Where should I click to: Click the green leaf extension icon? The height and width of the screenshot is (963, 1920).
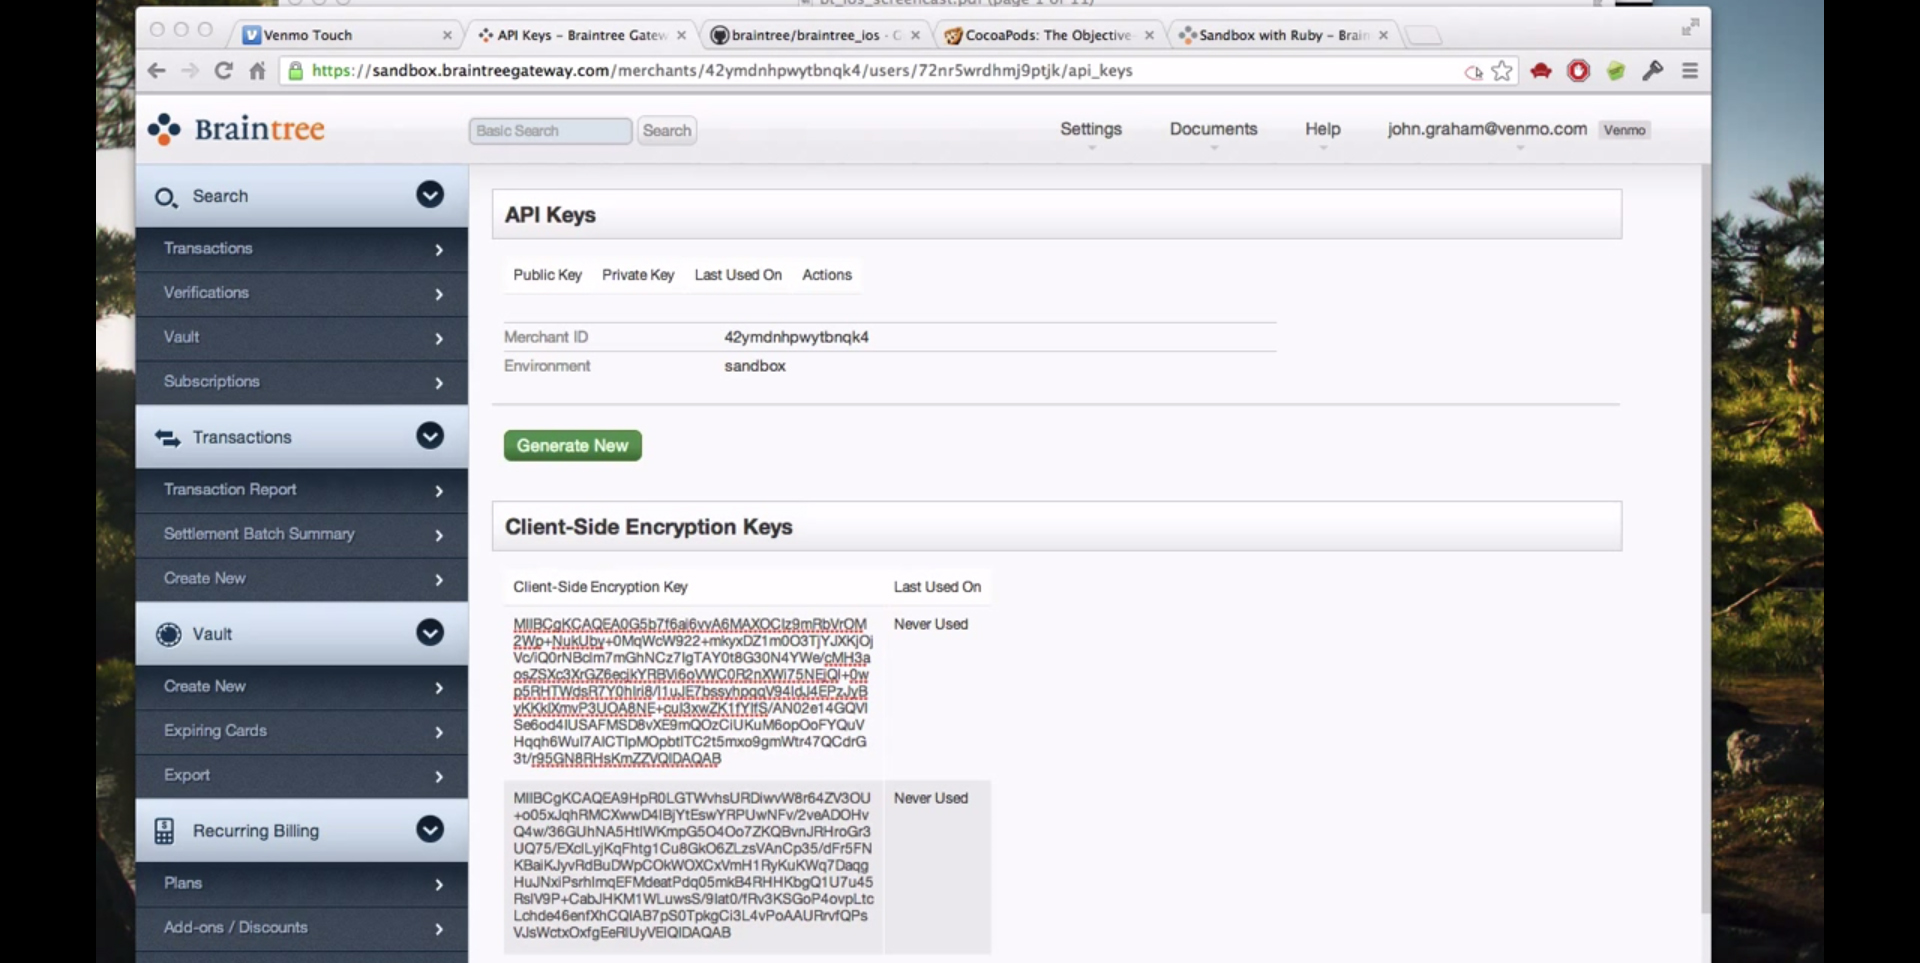point(1616,71)
